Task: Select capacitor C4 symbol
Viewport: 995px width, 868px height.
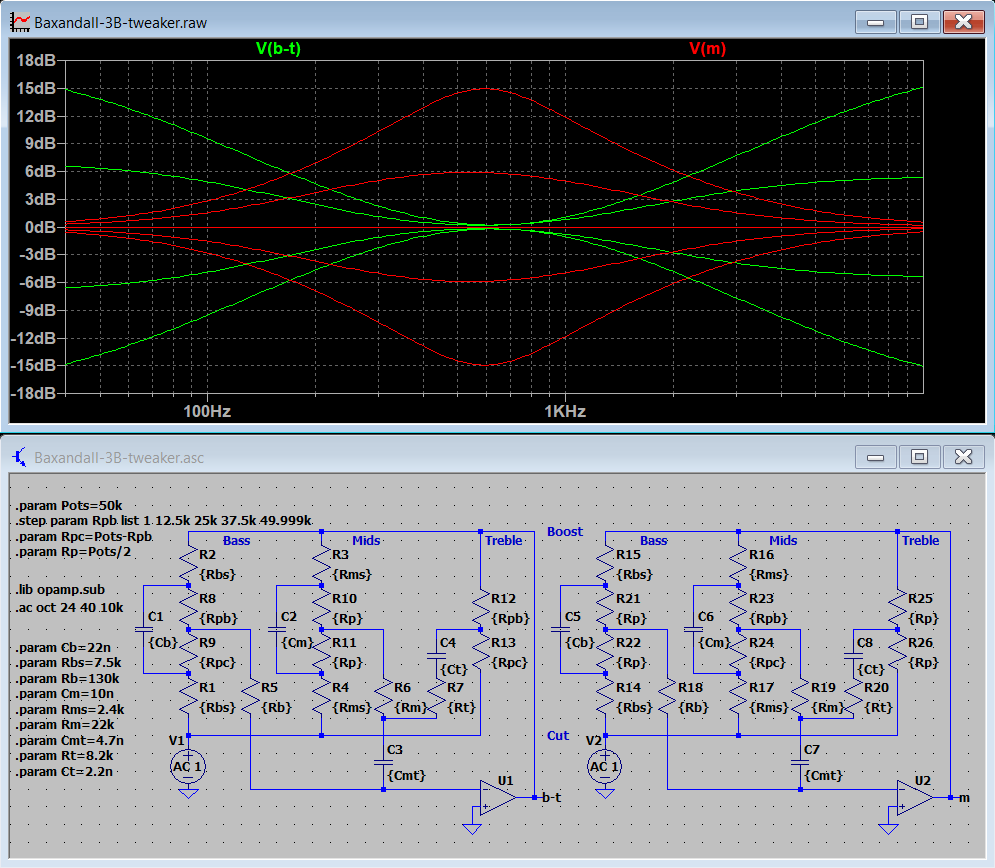Action: pos(436,655)
